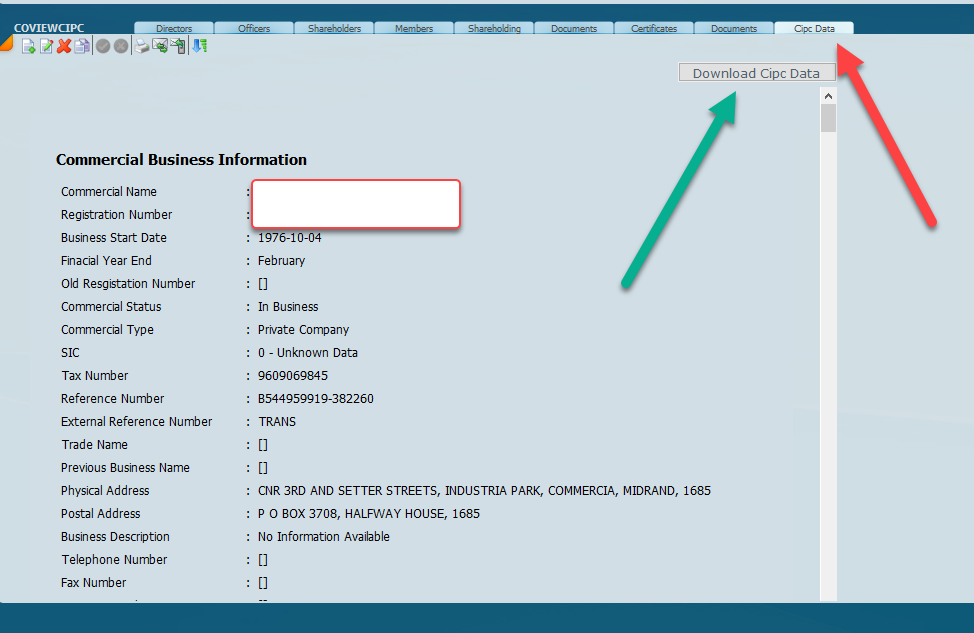This screenshot has height=633, width=974.
Task: Click the edit record pencil icon
Action: click(x=46, y=47)
